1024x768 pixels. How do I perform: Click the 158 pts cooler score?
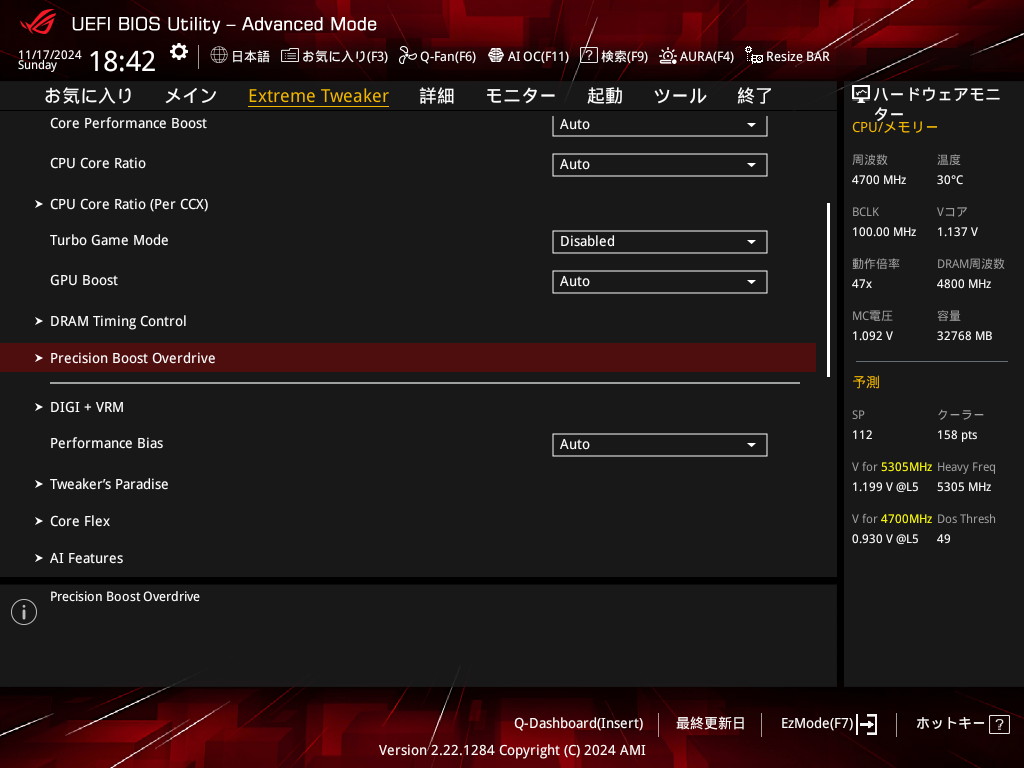click(957, 435)
